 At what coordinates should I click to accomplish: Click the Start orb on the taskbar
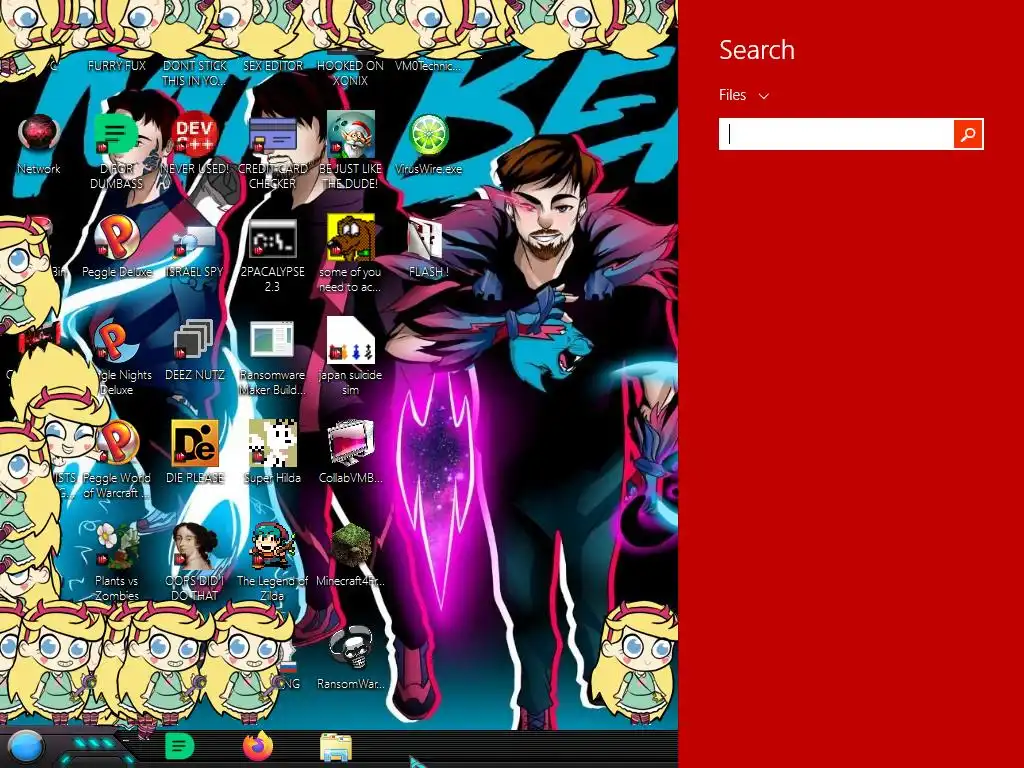pos(26,747)
